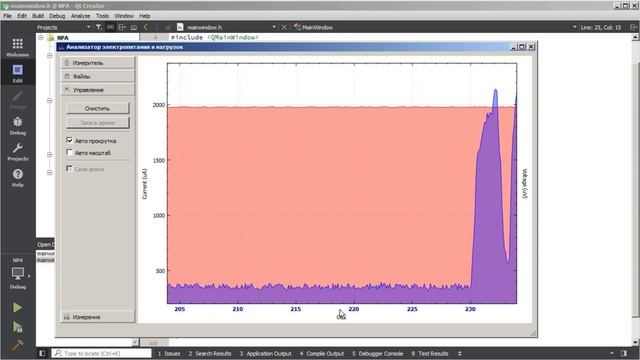This screenshot has width=640, height=360.
Task: Click the NPA project folder icon
Action: coord(51,38)
